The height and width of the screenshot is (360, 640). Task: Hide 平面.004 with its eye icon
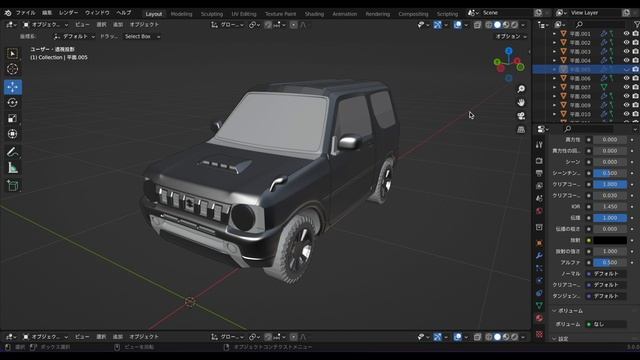(627, 60)
